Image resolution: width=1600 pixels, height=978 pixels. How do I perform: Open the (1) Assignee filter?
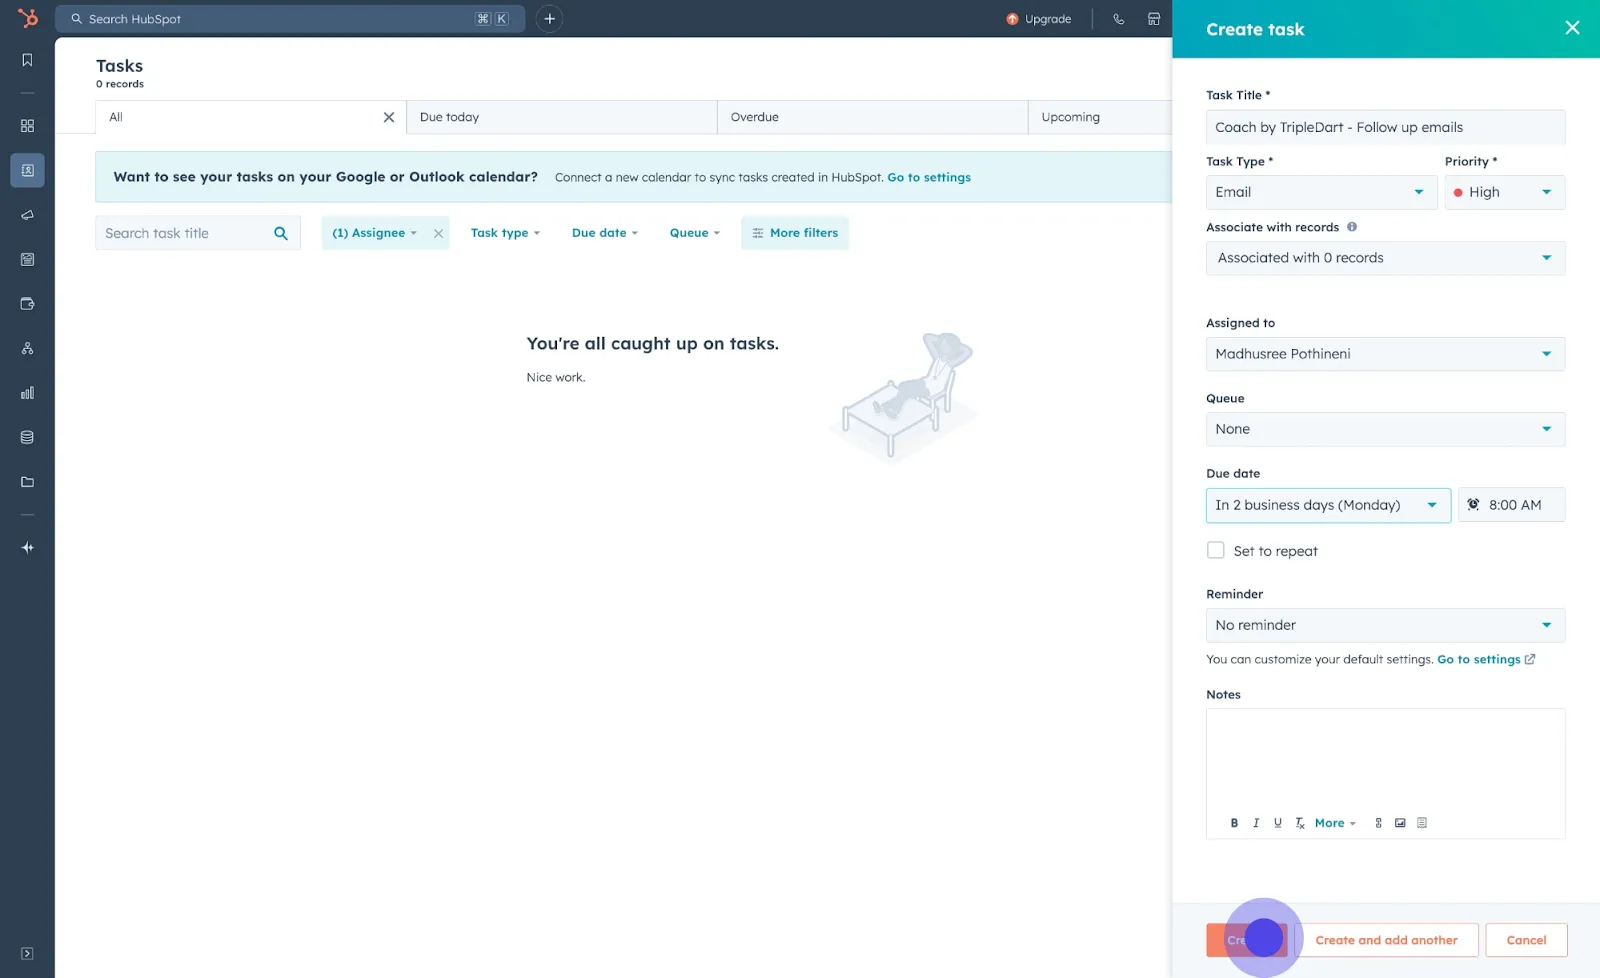click(x=374, y=233)
